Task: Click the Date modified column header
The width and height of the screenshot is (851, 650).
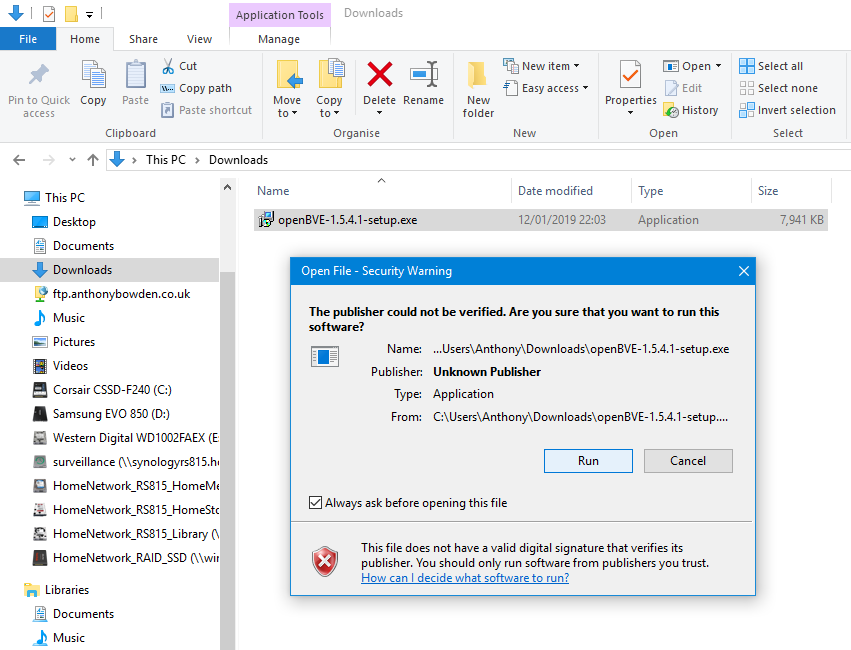Action: [557, 190]
